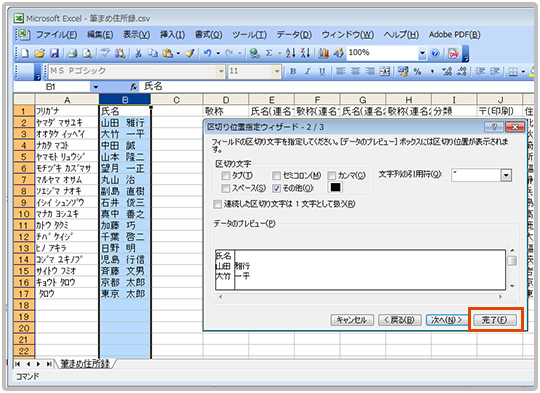540x393 pixels.
Task: Enable the Tab delimiter checkbox
Action: (x=226, y=176)
